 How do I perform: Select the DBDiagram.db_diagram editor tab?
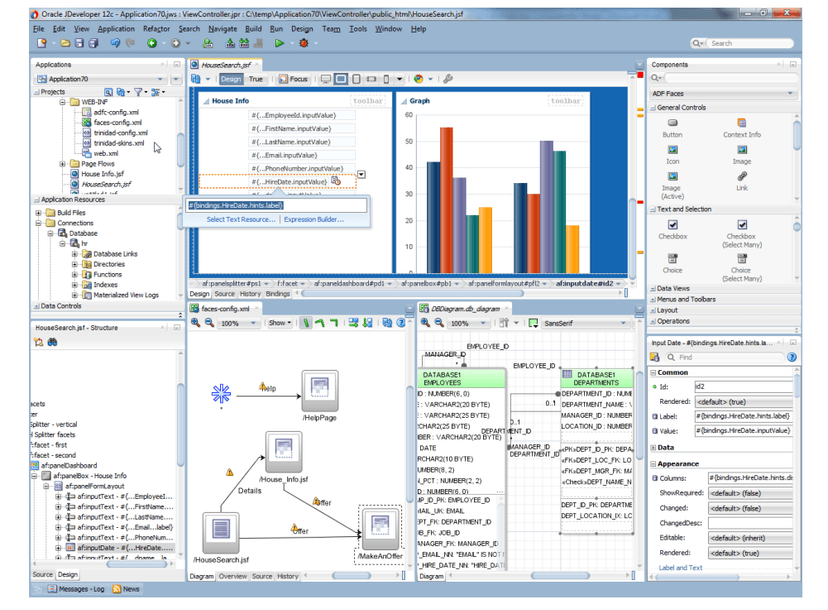coord(465,309)
